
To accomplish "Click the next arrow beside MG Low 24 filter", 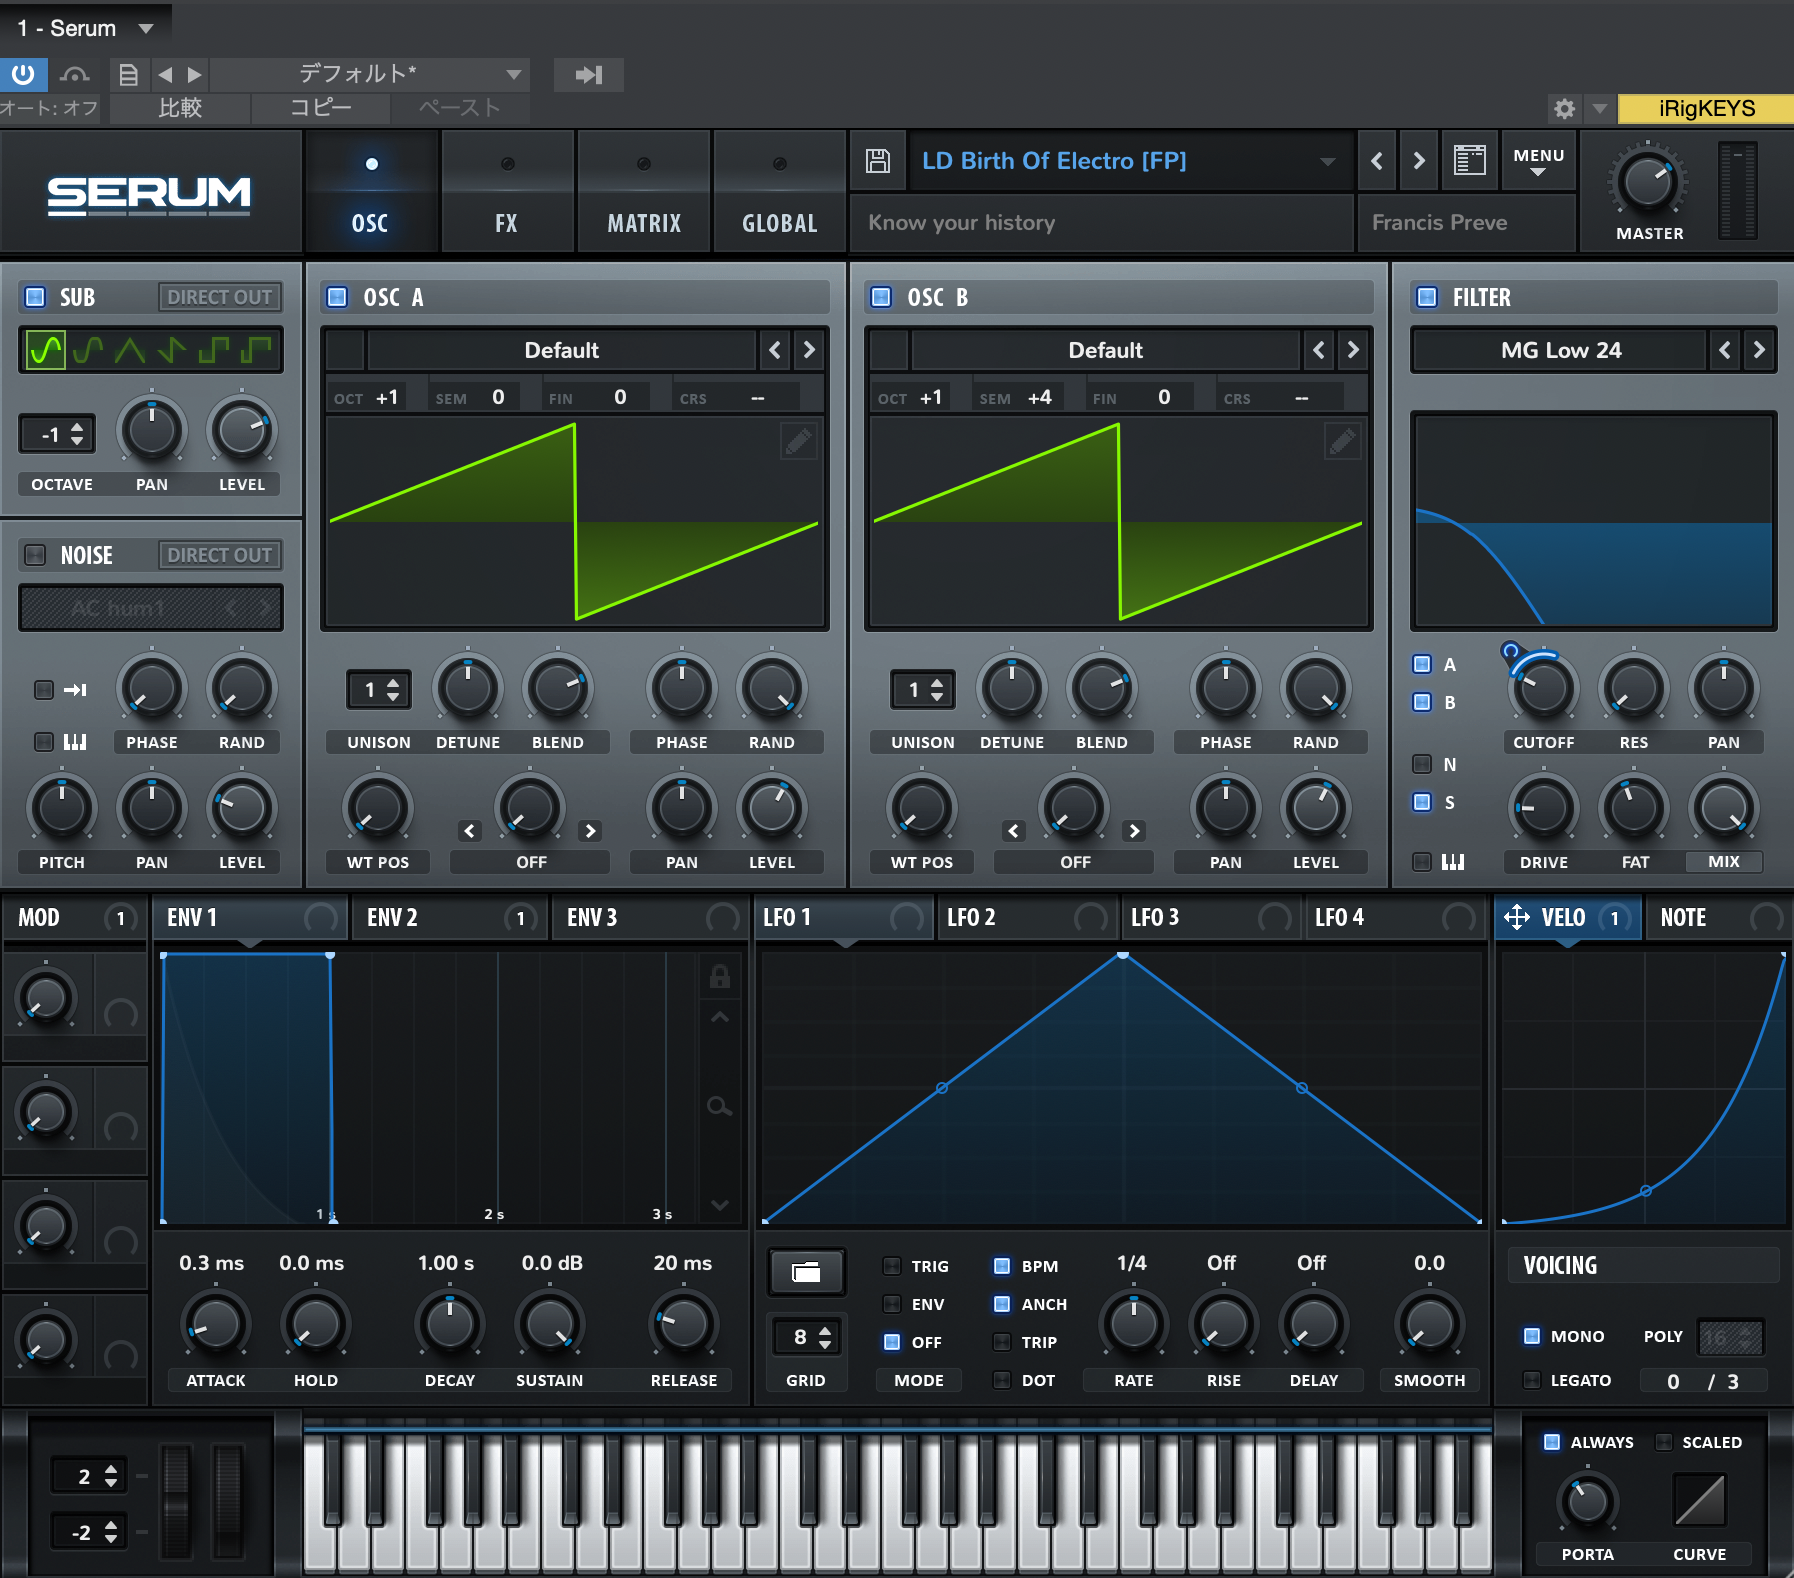I will click(1761, 350).
